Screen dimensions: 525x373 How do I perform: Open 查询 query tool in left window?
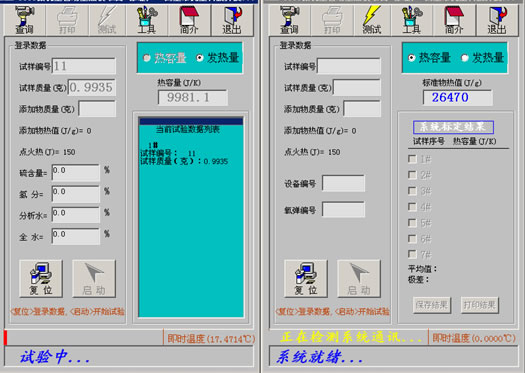point(24,20)
